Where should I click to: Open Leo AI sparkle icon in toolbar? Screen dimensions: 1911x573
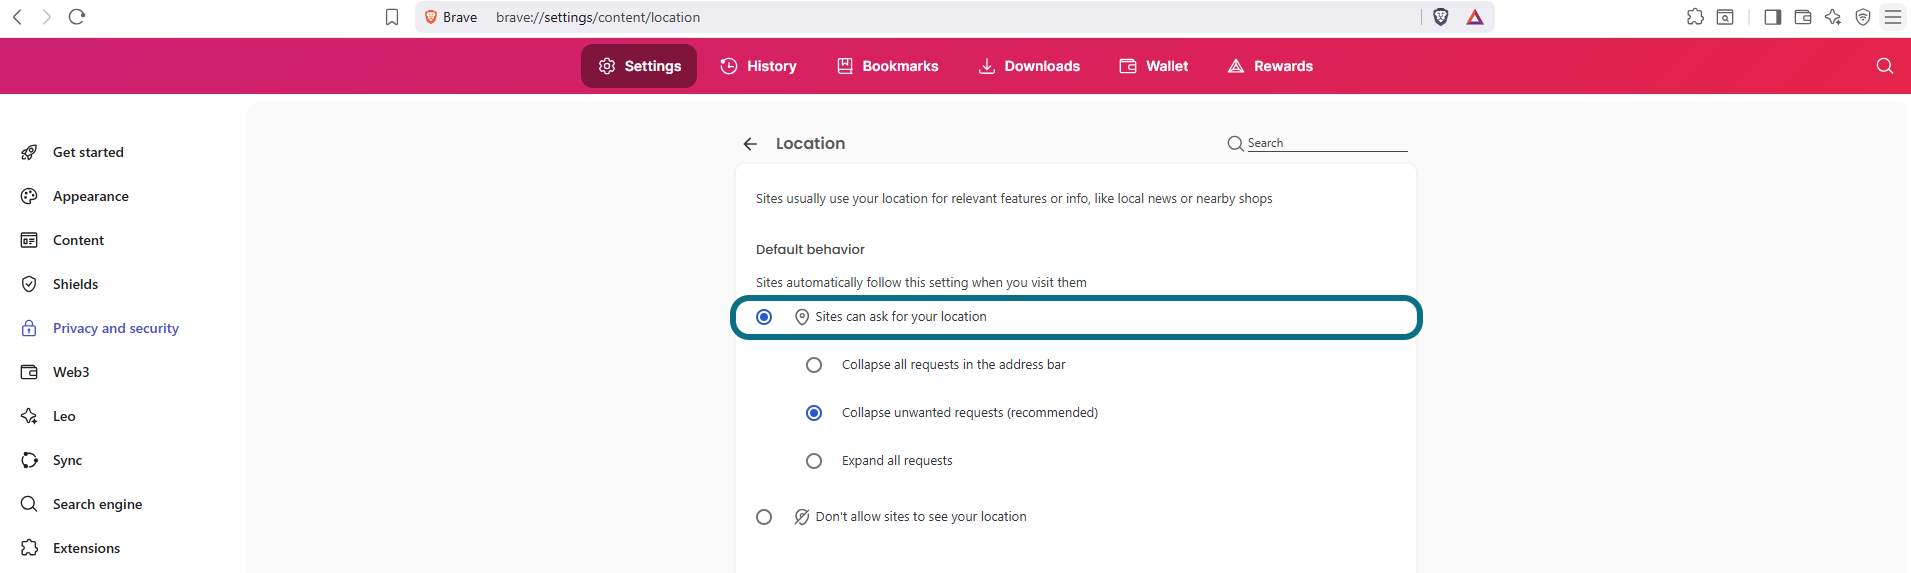tap(1833, 17)
